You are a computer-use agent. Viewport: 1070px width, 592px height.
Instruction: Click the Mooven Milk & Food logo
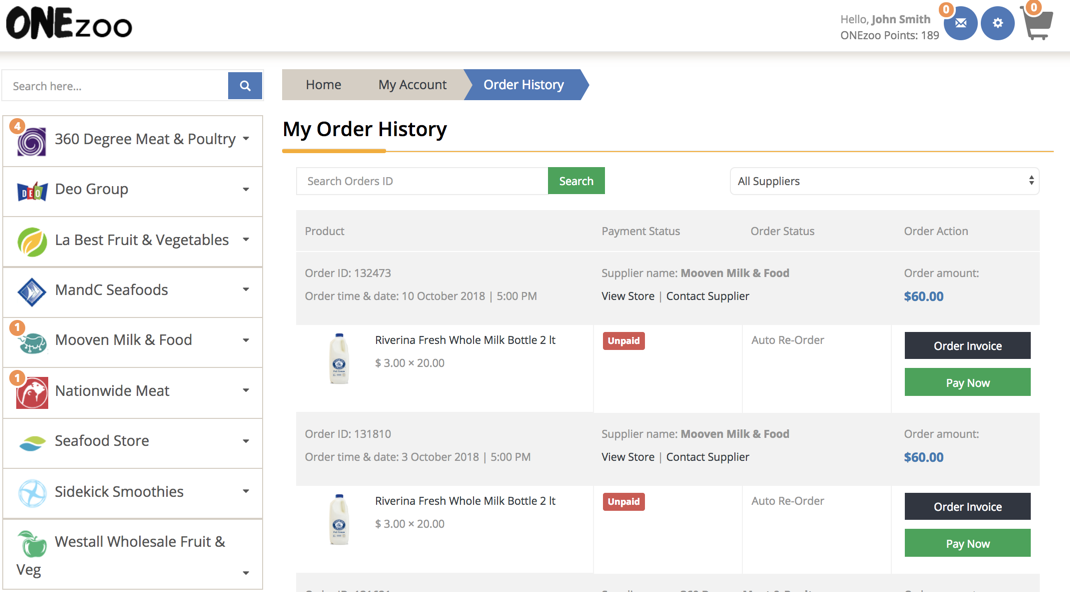coord(32,342)
